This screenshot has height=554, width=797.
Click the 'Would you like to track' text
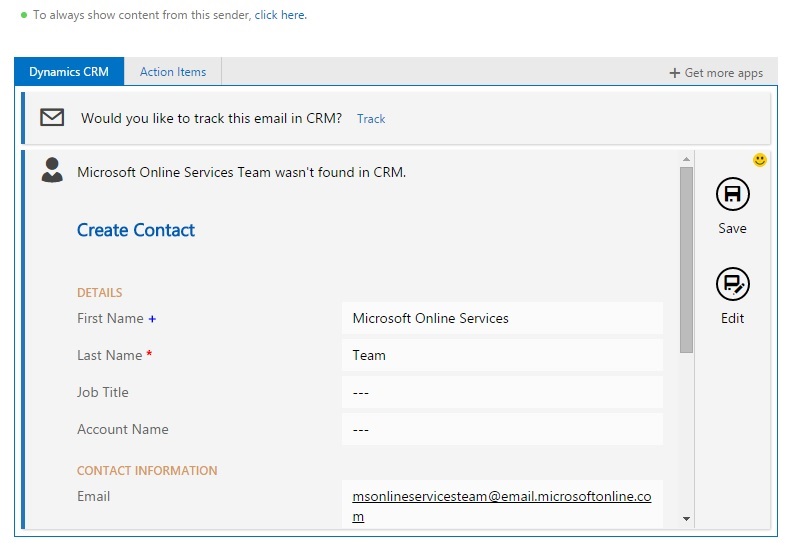pos(211,118)
